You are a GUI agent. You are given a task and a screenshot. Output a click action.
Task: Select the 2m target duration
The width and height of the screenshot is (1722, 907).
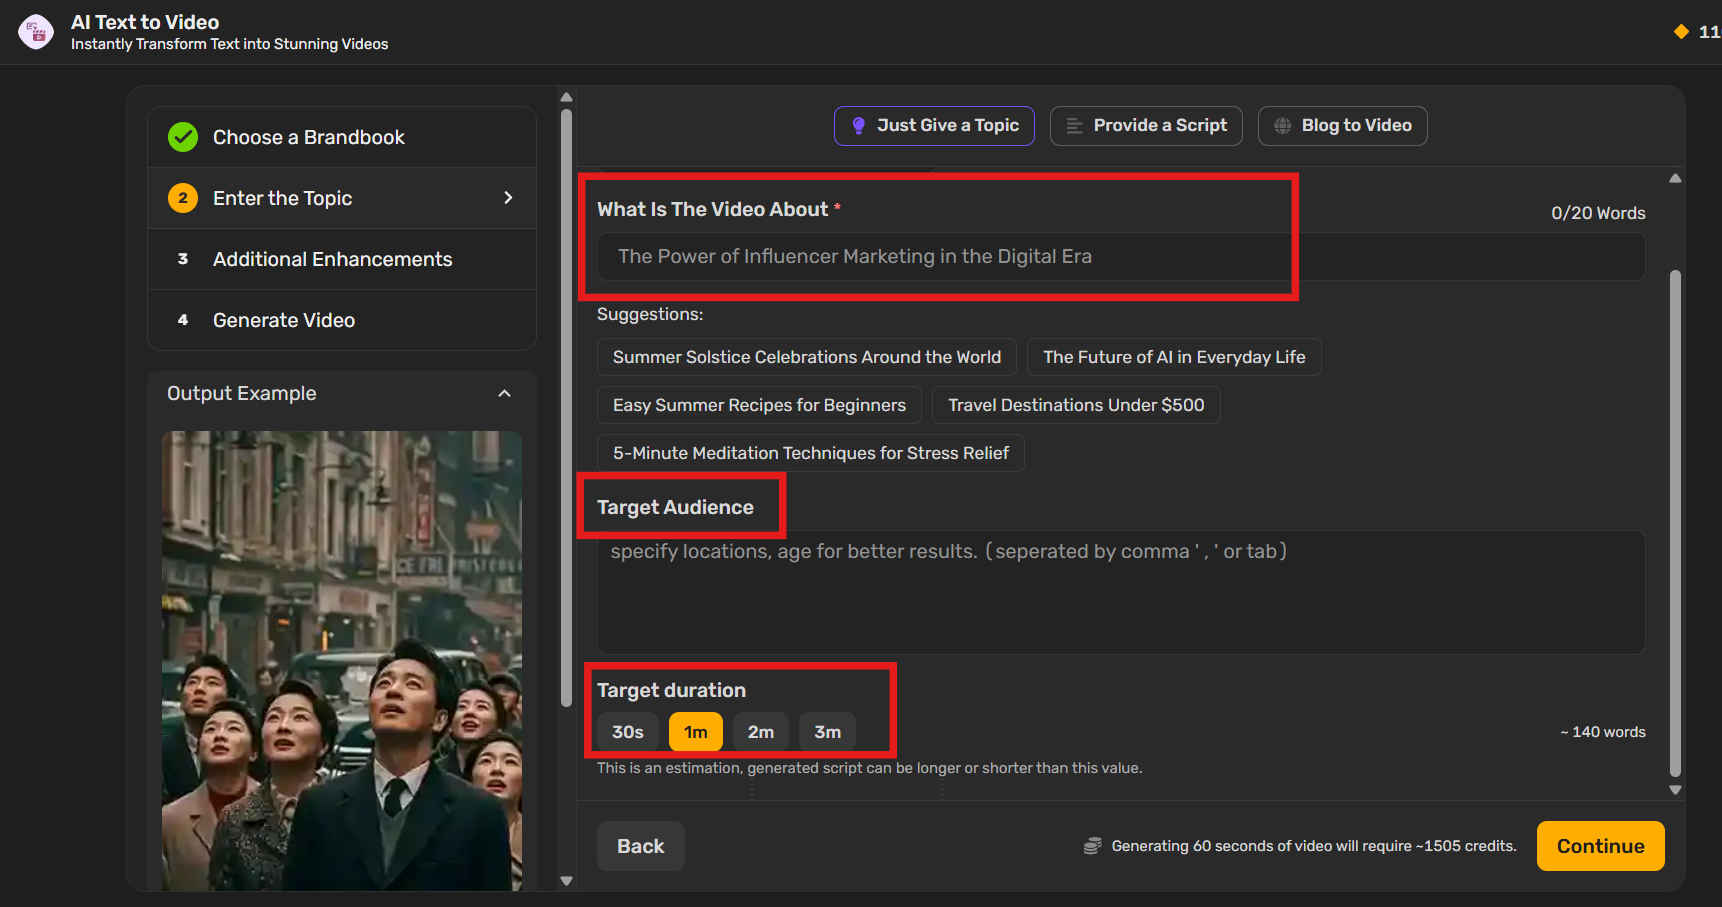(760, 731)
